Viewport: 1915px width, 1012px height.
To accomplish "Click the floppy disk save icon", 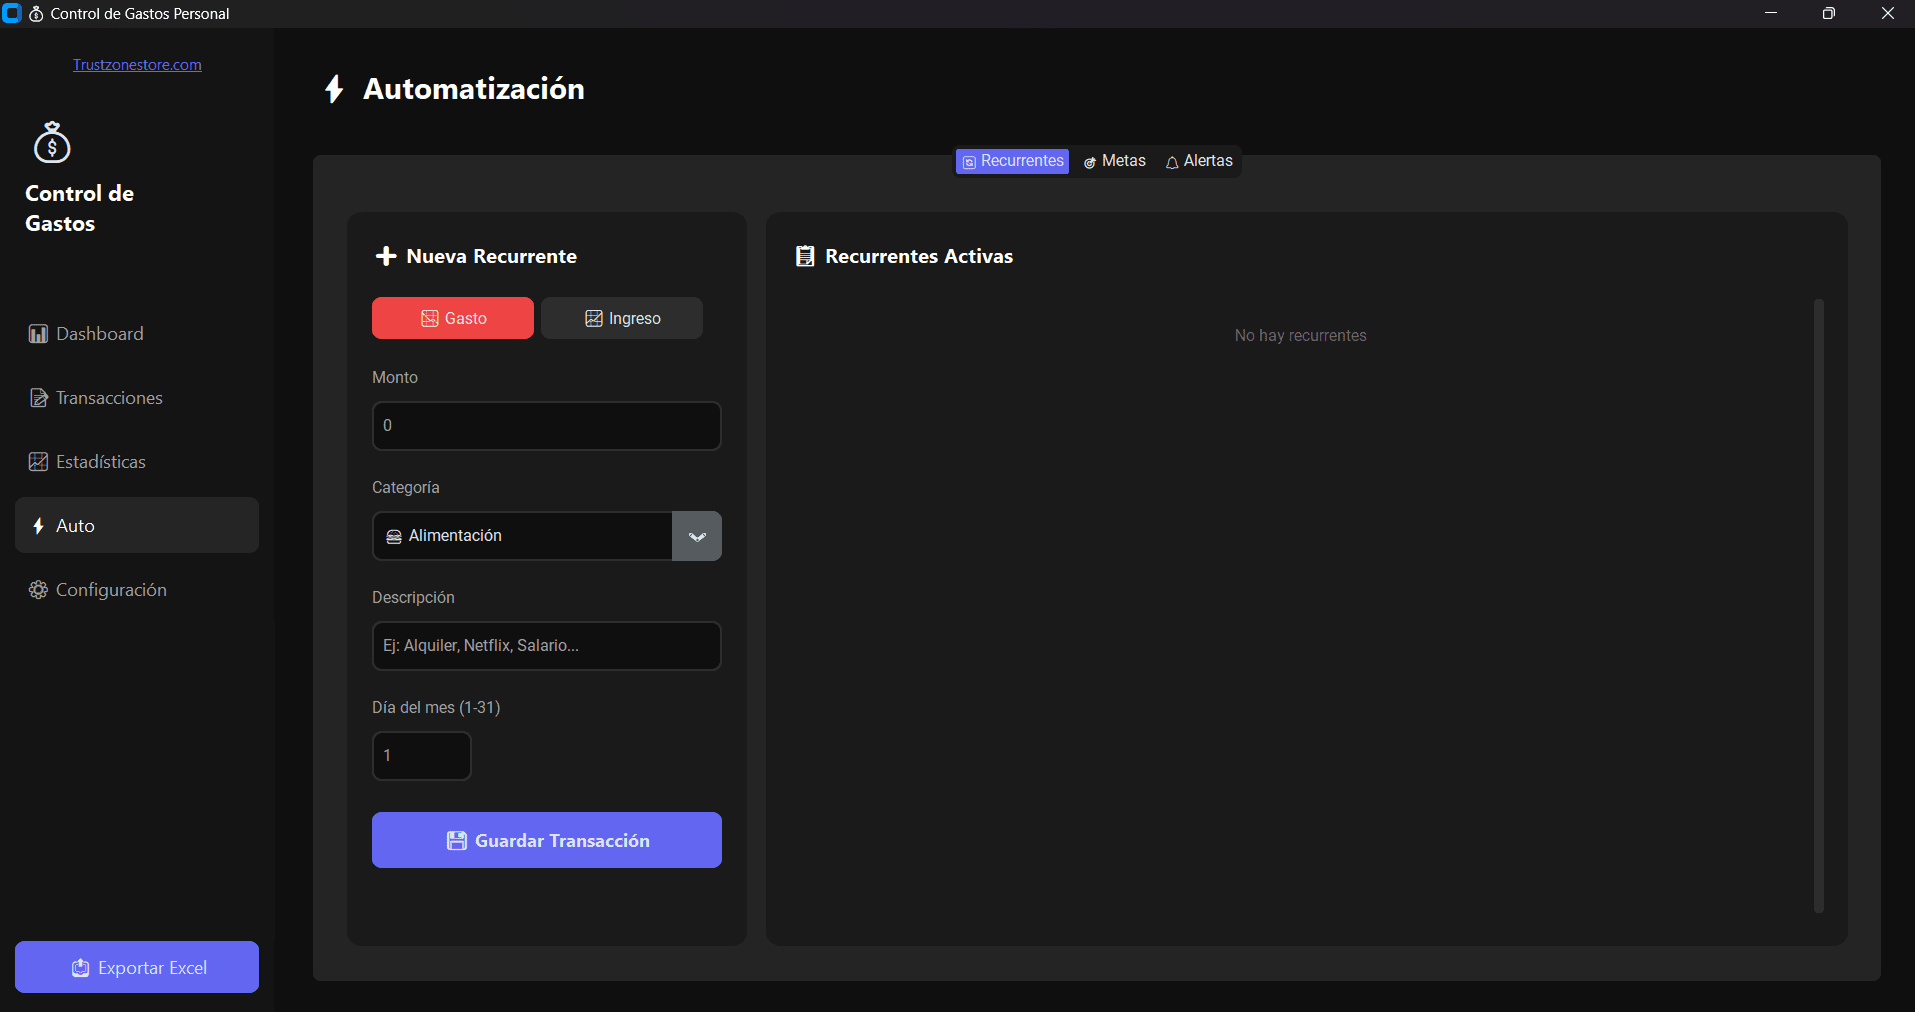I will (x=457, y=841).
